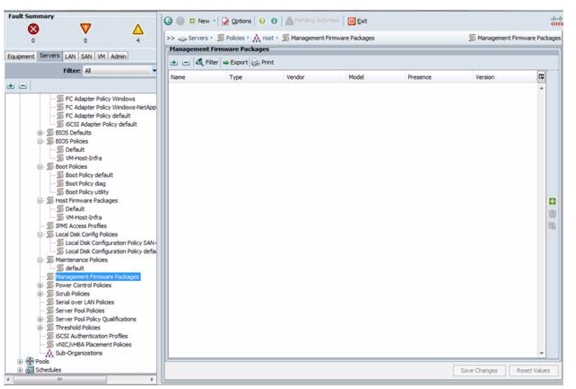Switch to the SAN tab
This screenshot has width=576, height=389.
click(x=86, y=56)
